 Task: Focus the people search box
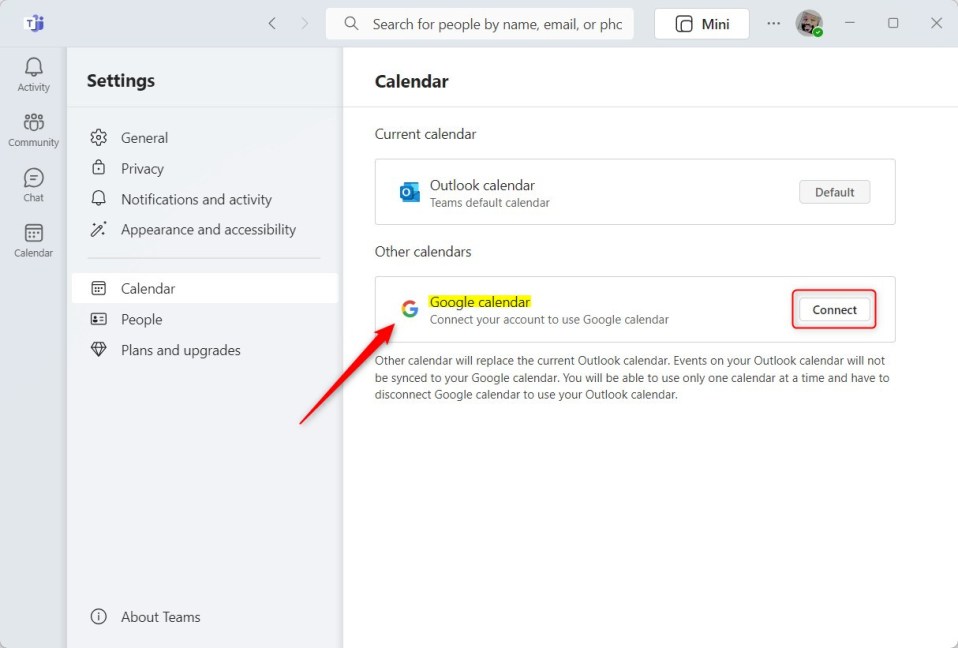click(x=480, y=24)
